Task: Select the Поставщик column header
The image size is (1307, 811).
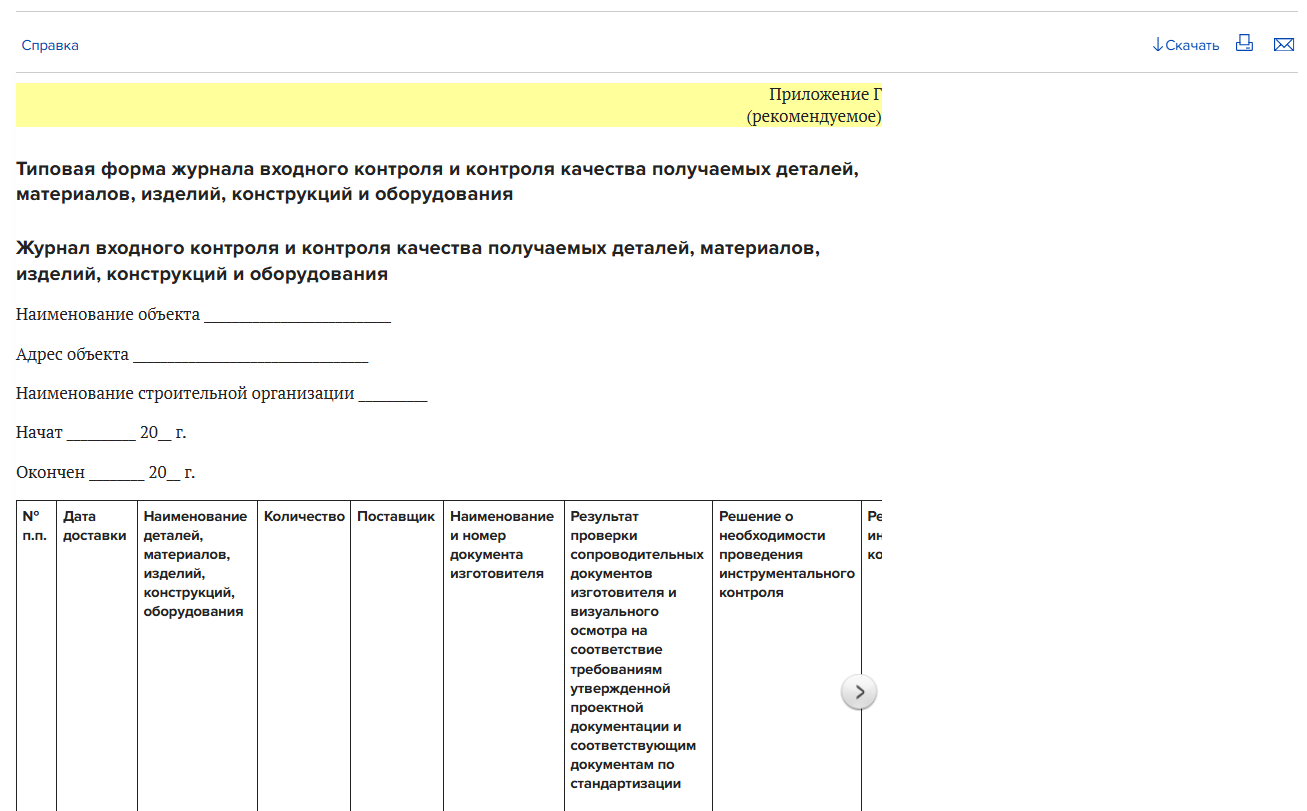Action: pyautogui.click(x=396, y=517)
